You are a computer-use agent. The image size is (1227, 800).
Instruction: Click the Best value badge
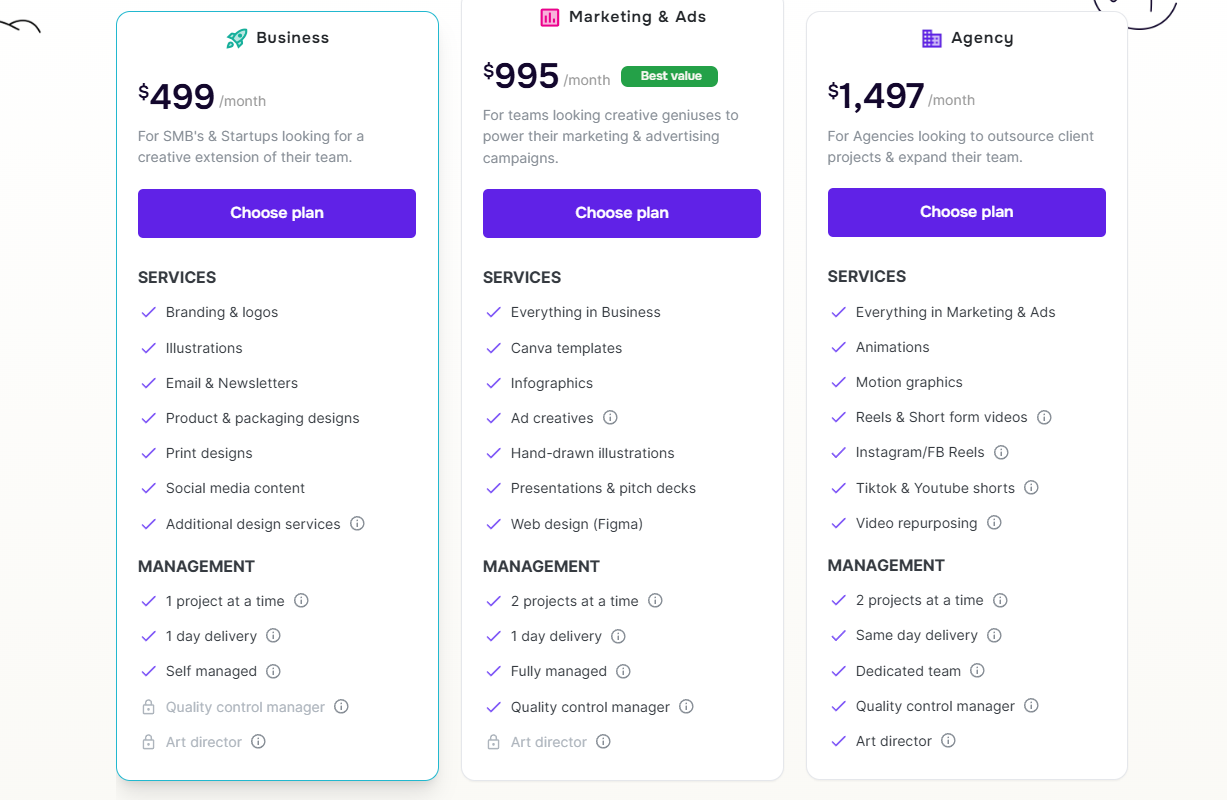(669, 76)
